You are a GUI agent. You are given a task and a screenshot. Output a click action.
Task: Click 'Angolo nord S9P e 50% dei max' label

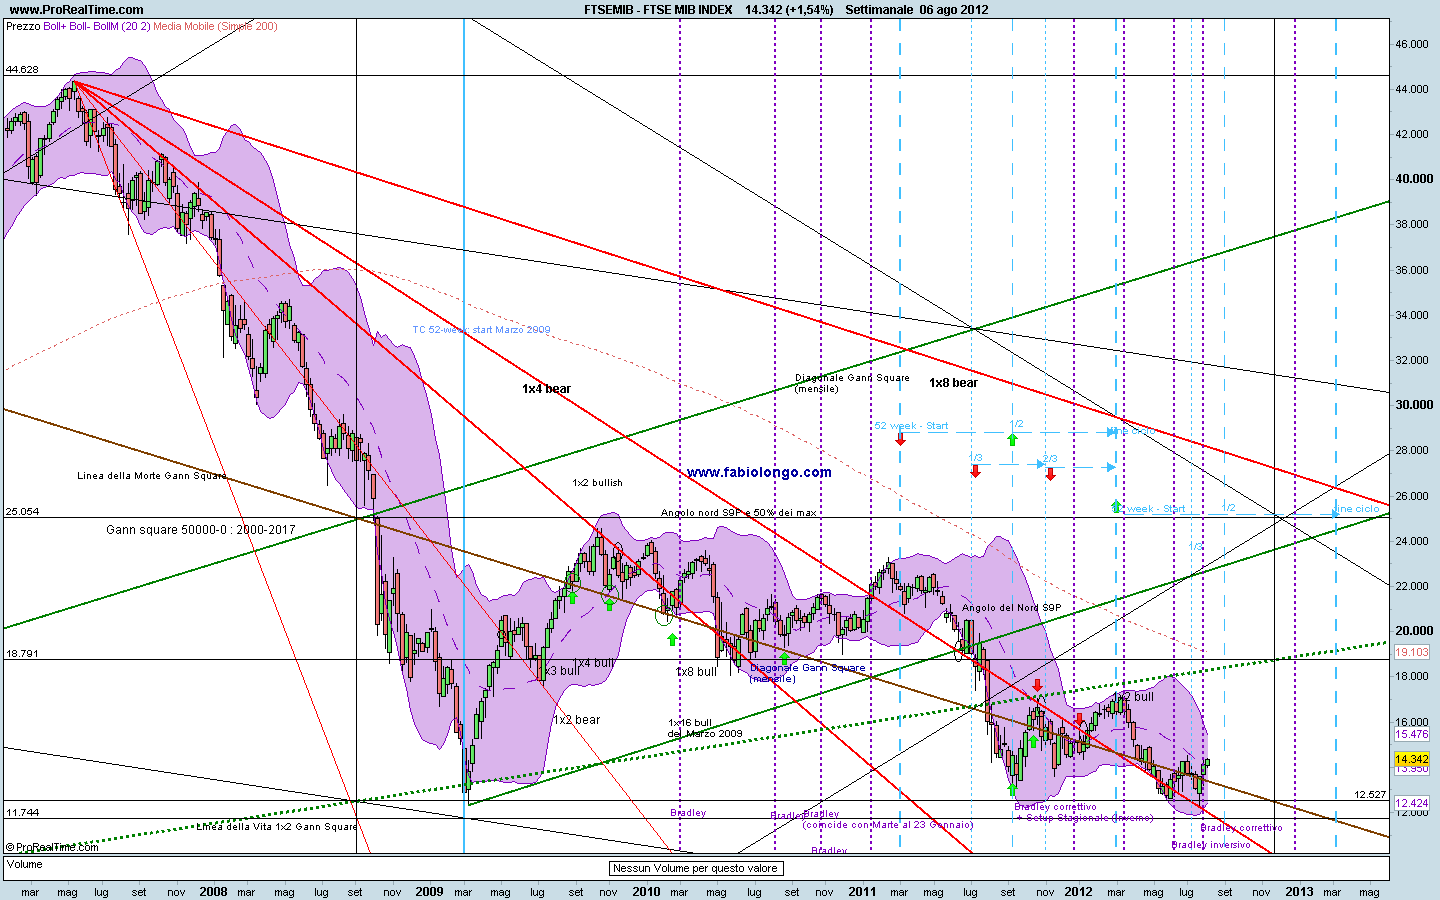[738, 513]
